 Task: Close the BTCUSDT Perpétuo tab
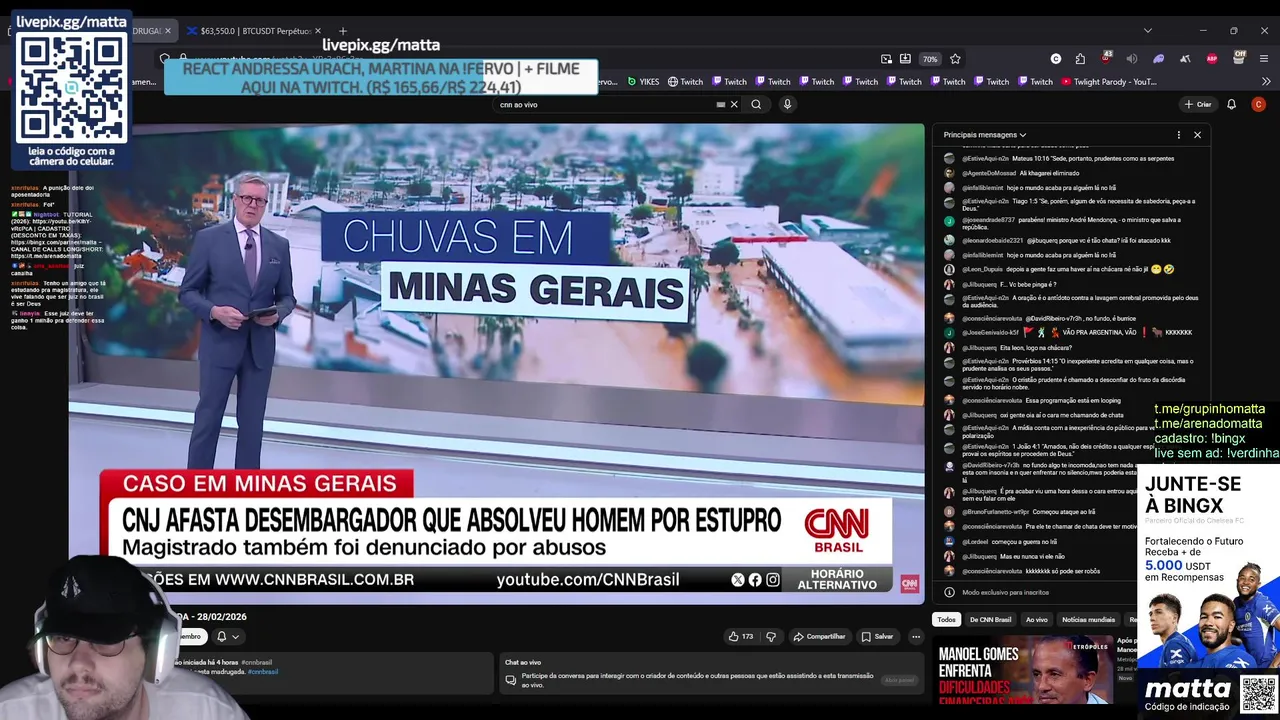(x=320, y=31)
